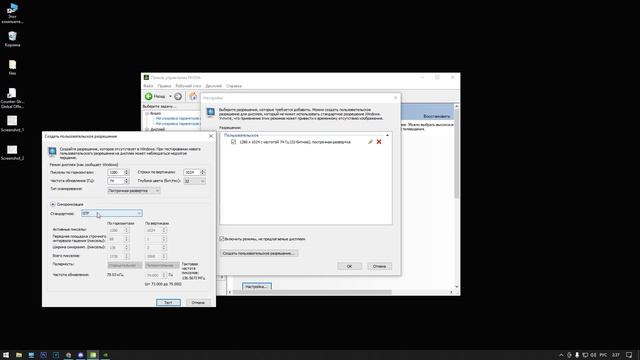
Task: Open the Файл menu in NVIDIA Control Panel
Action: point(148,86)
